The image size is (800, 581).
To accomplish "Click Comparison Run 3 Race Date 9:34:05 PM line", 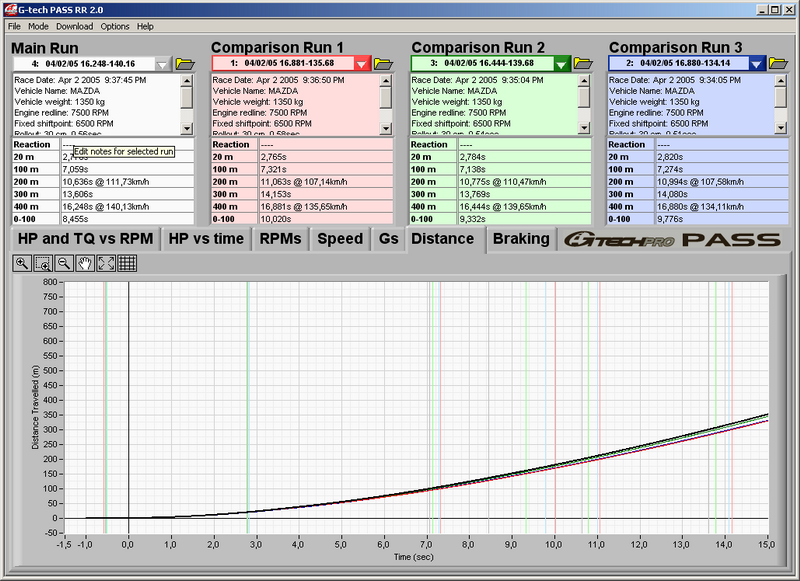I will pyautogui.click(x=675, y=80).
